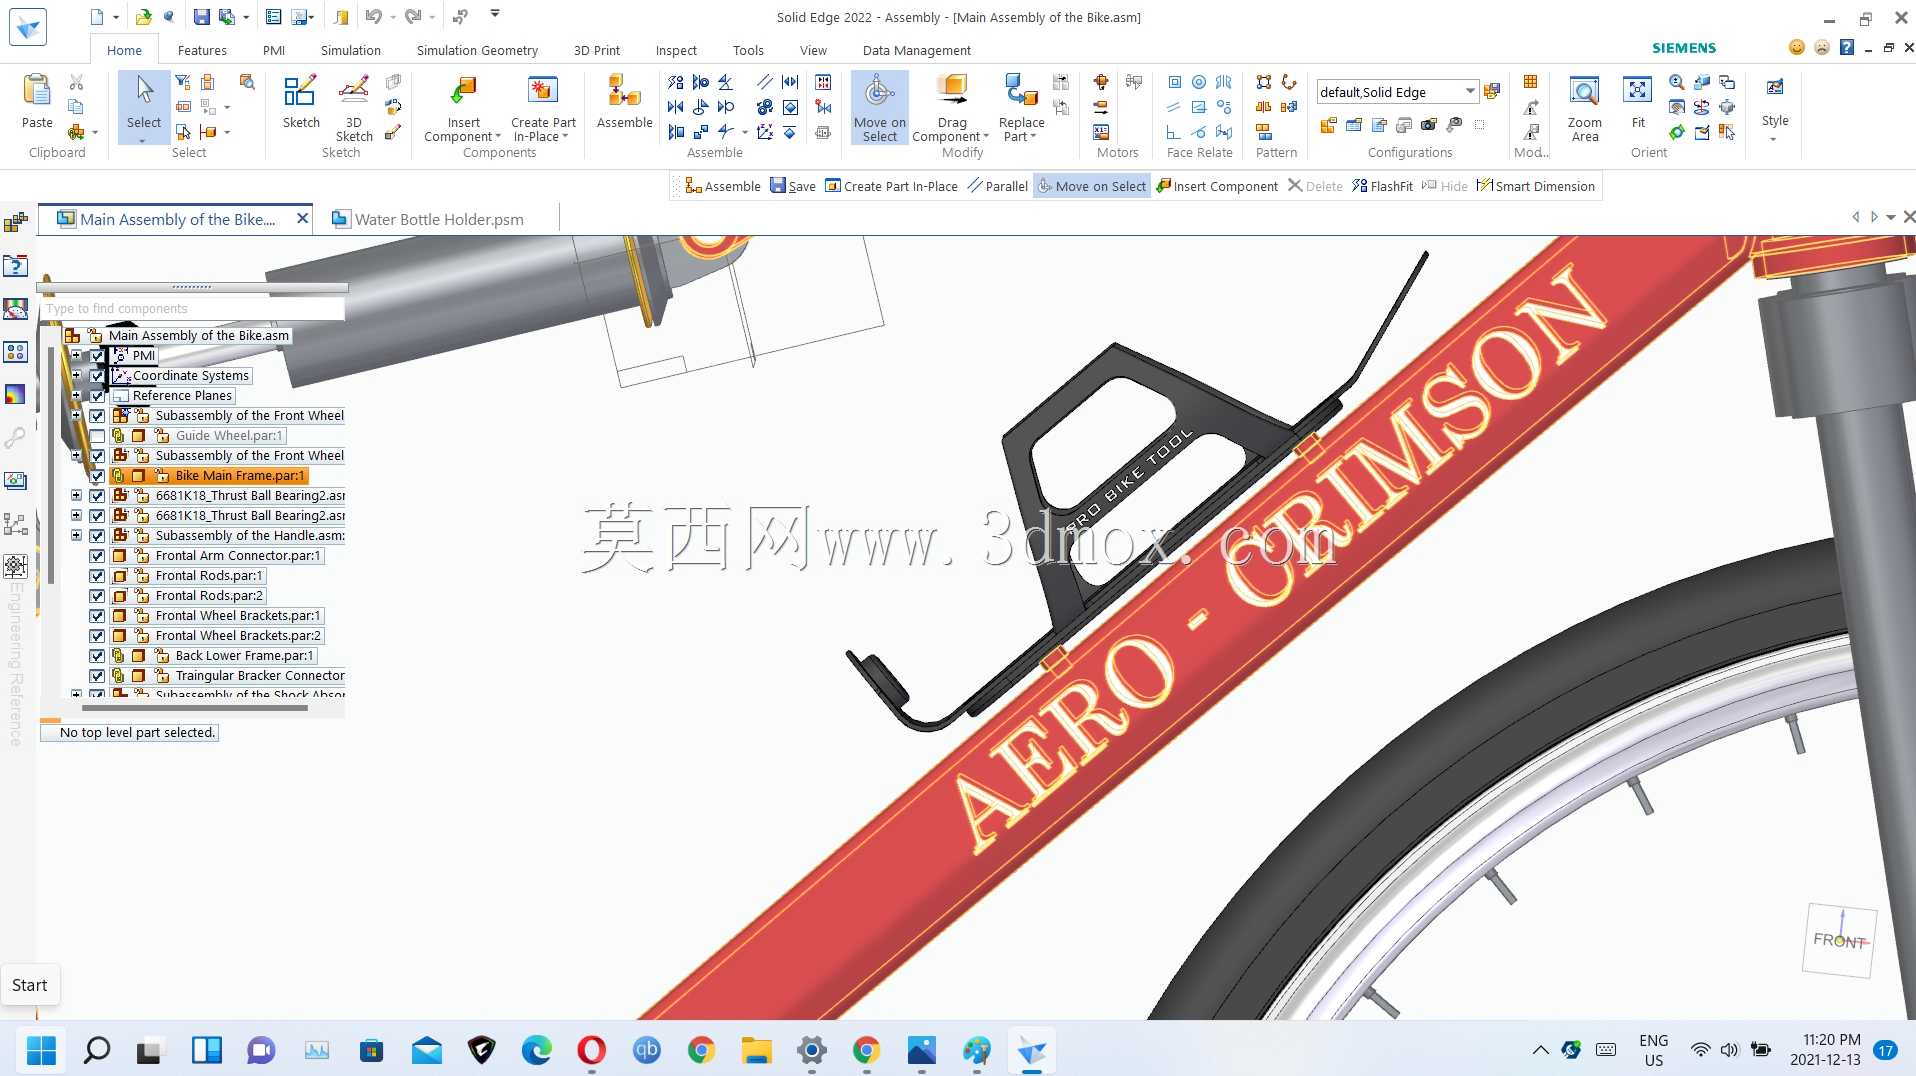This screenshot has height=1076, width=1916.
Task: Toggle Move on Select ribbon button
Action: (x=880, y=108)
